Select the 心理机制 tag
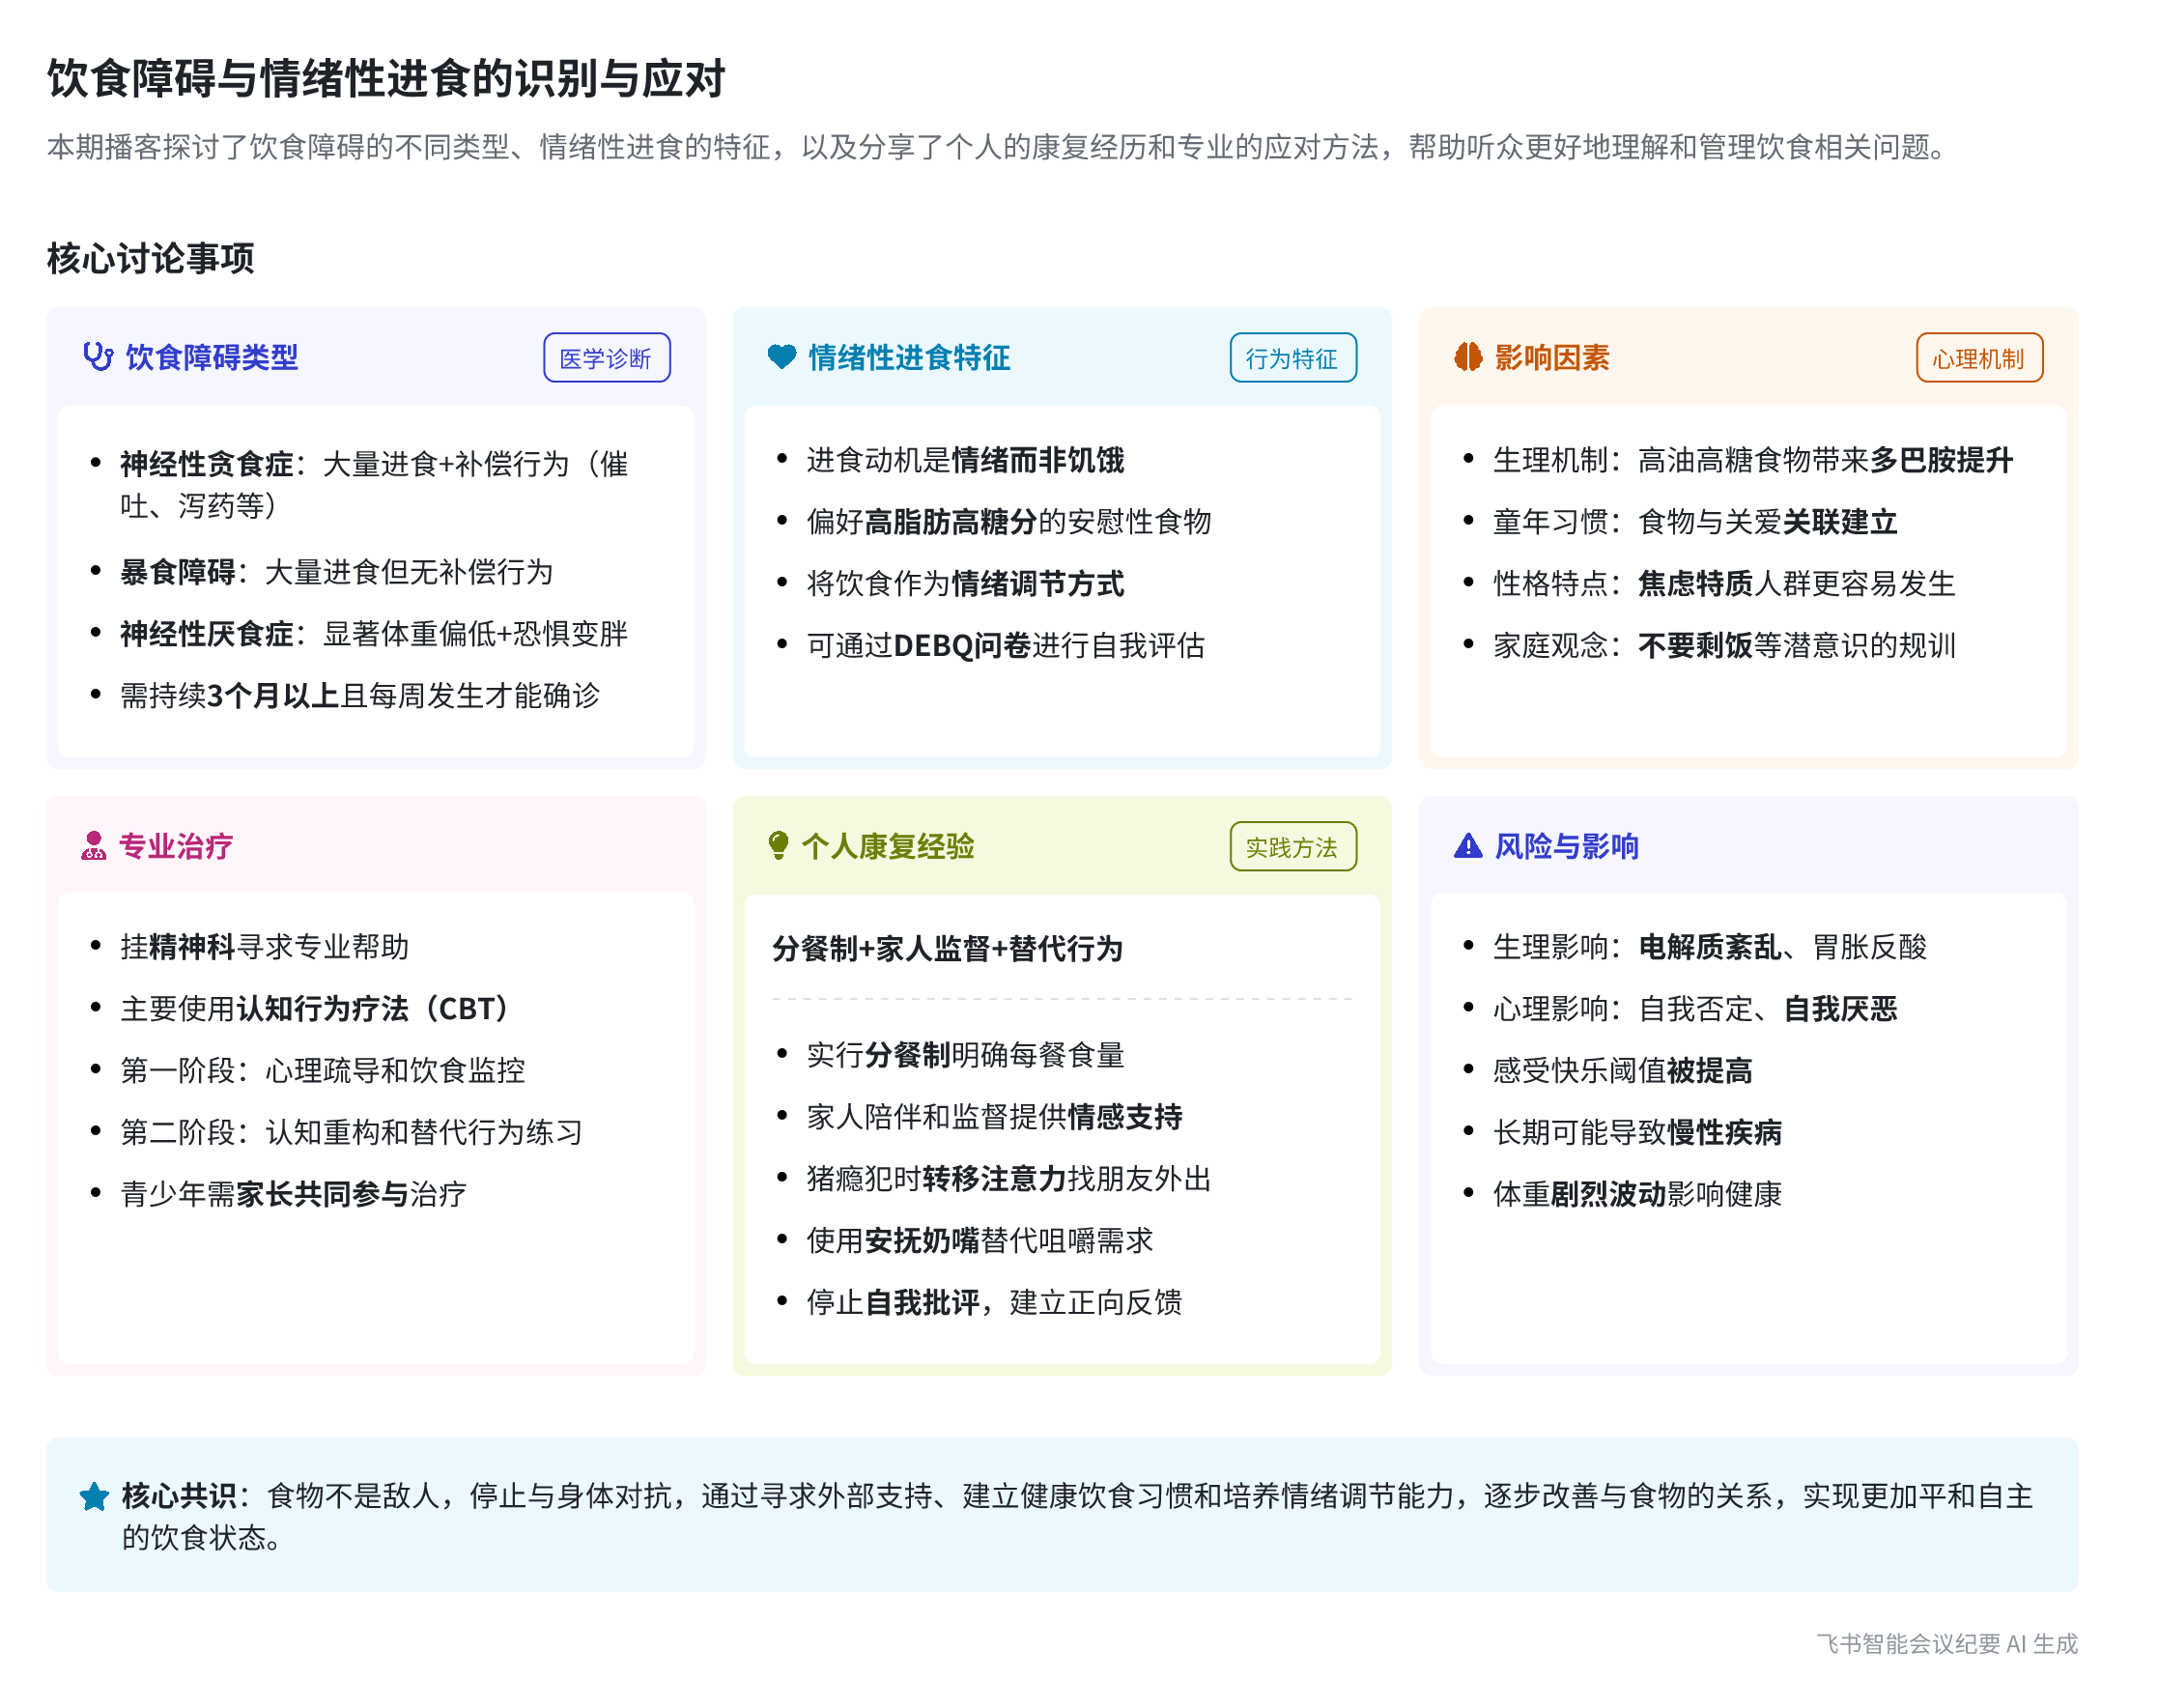Viewport: 2158px width, 1708px height. (1978, 358)
